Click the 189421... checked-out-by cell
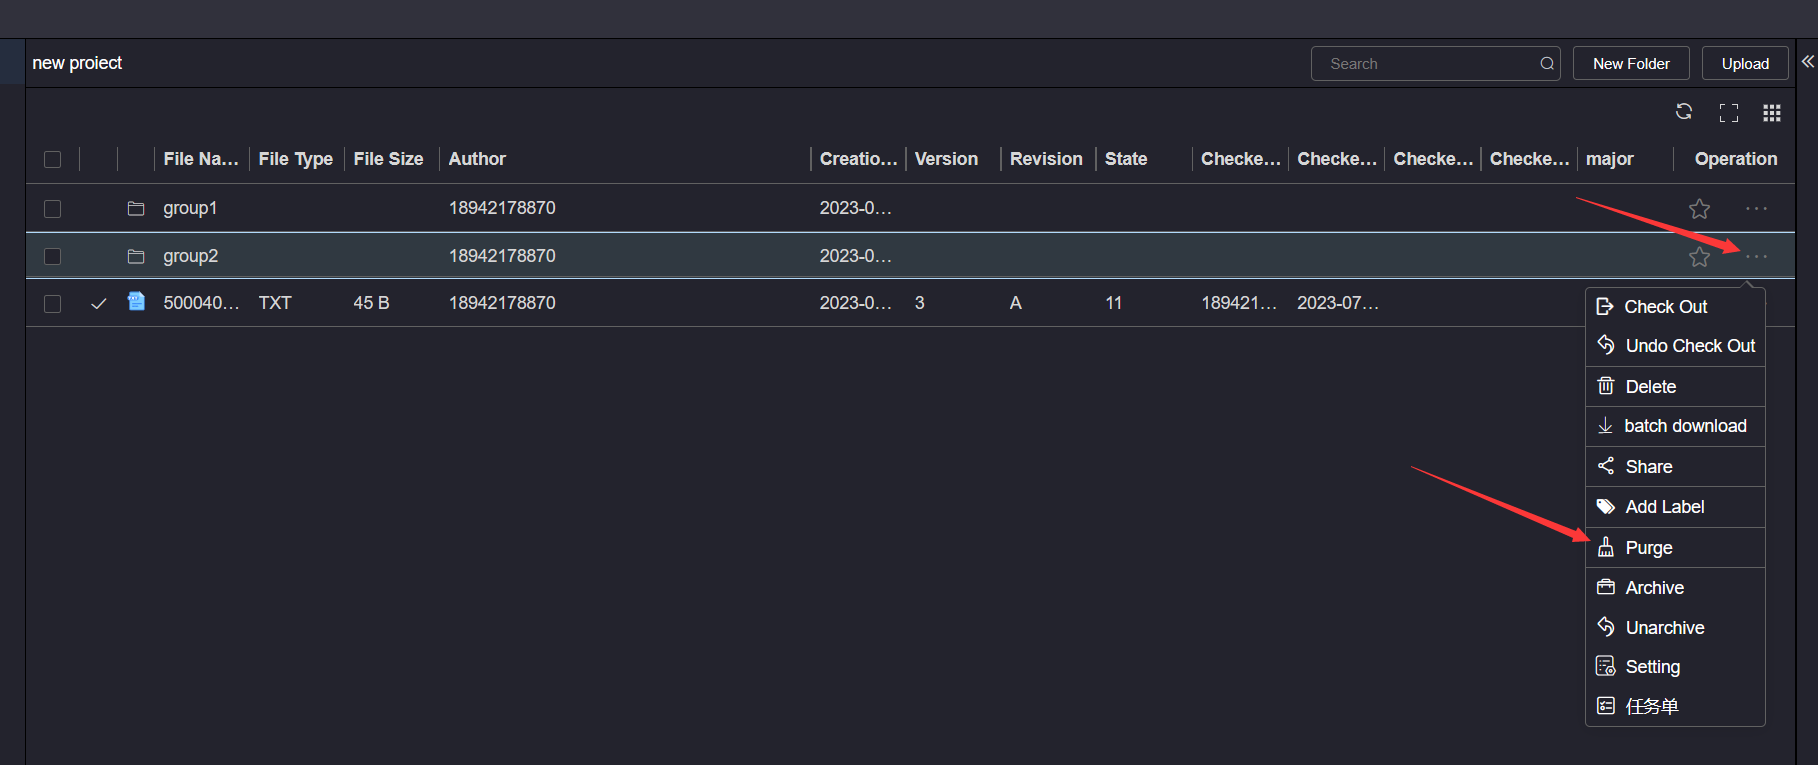The width and height of the screenshot is (1818, 765). point(1239,303)
